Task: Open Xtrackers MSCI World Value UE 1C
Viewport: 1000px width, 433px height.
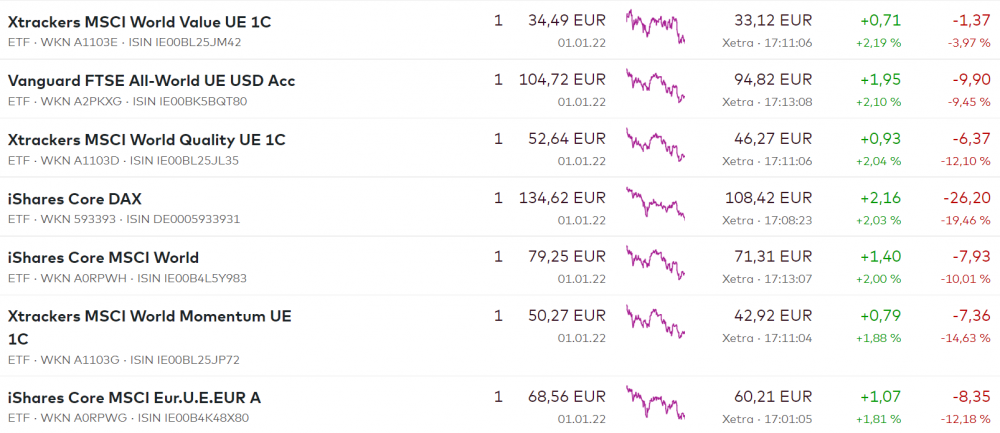Action: pyautogui.click(x=139, y=22)
